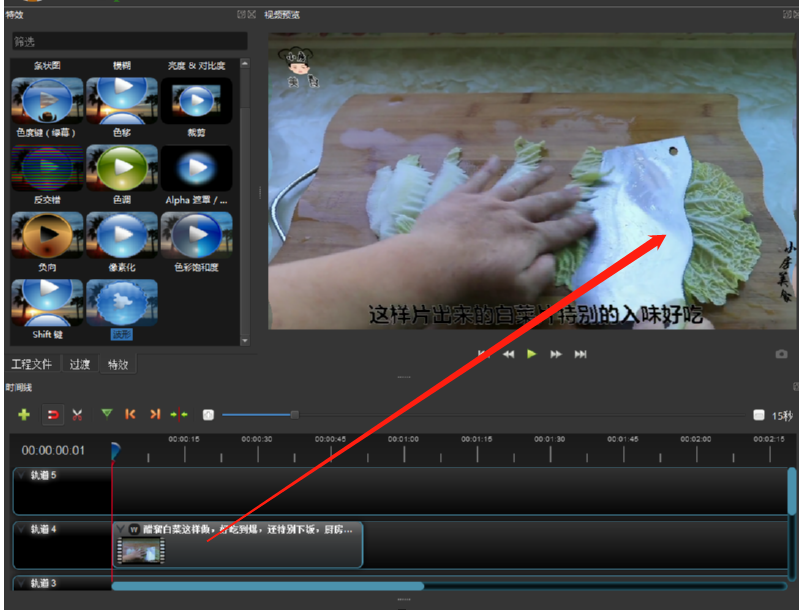This screenshot has height=610, width=799.
Task: Click the camera snapshot icon under the preview
Action: click(x=781, y=354)
